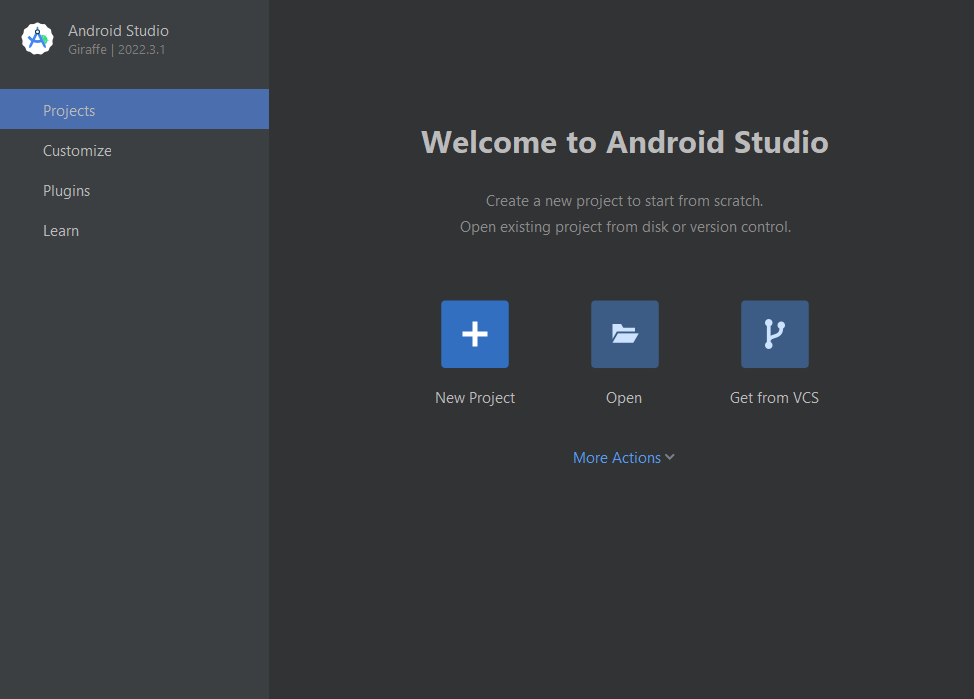Click the New Project plus icon
974x699 pixels.
point(475,334)
